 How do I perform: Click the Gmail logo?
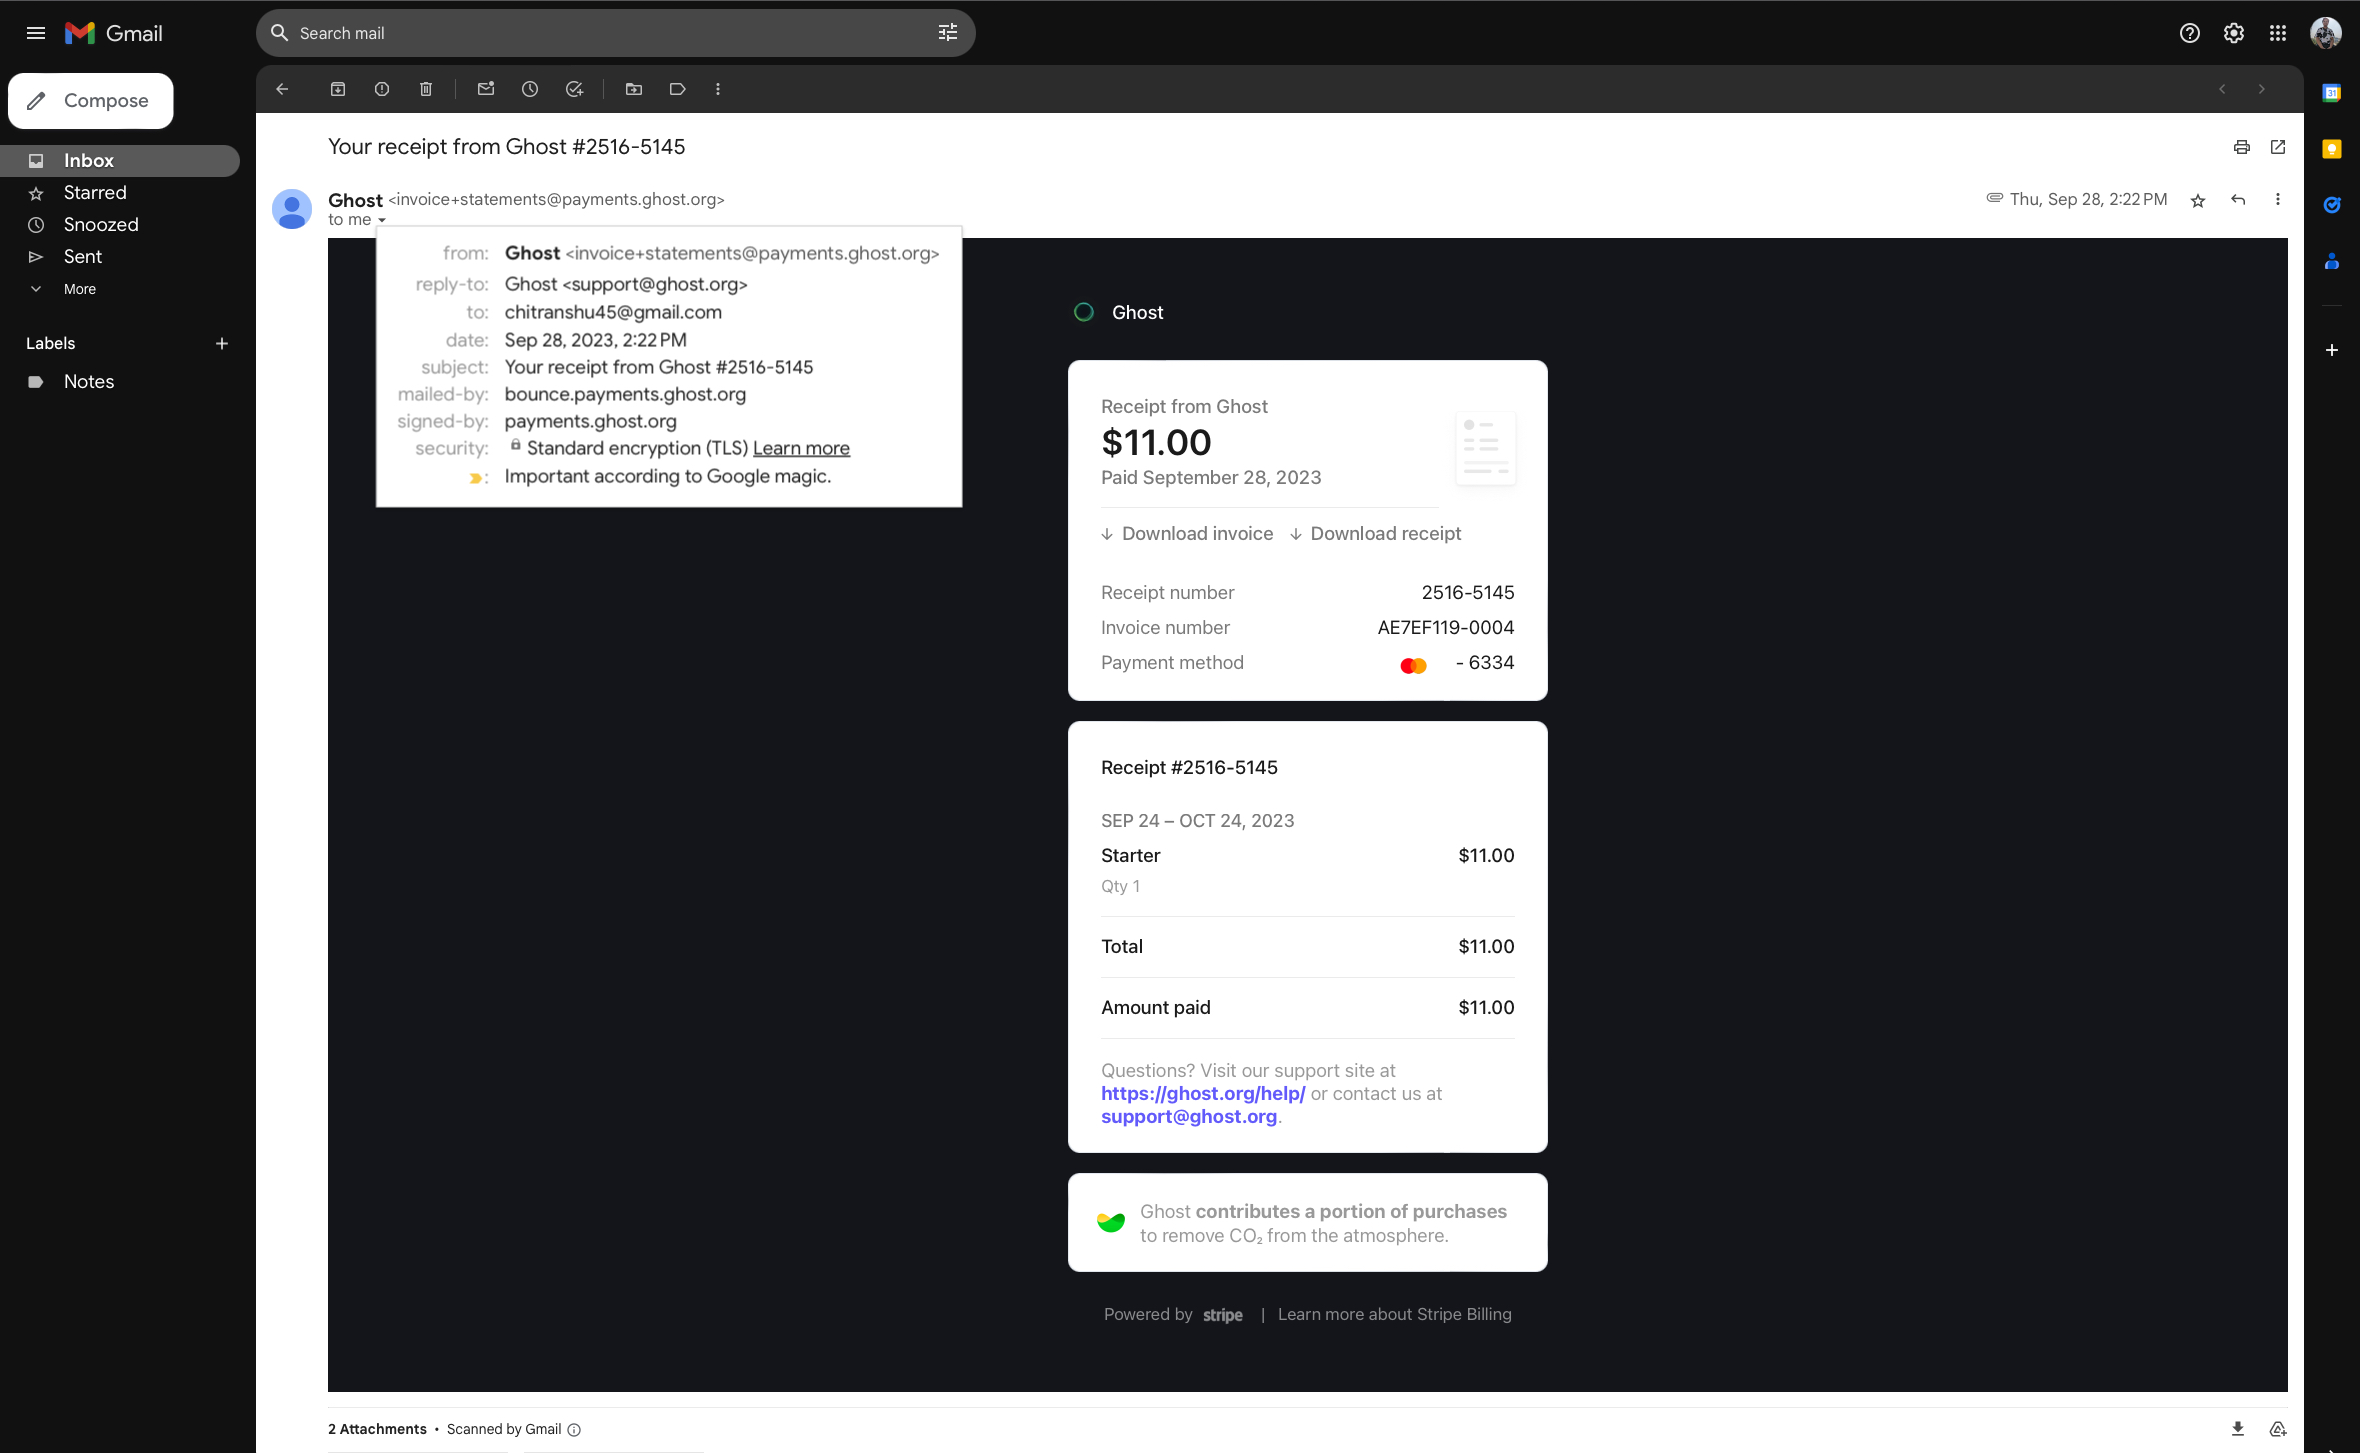[114, 33]
